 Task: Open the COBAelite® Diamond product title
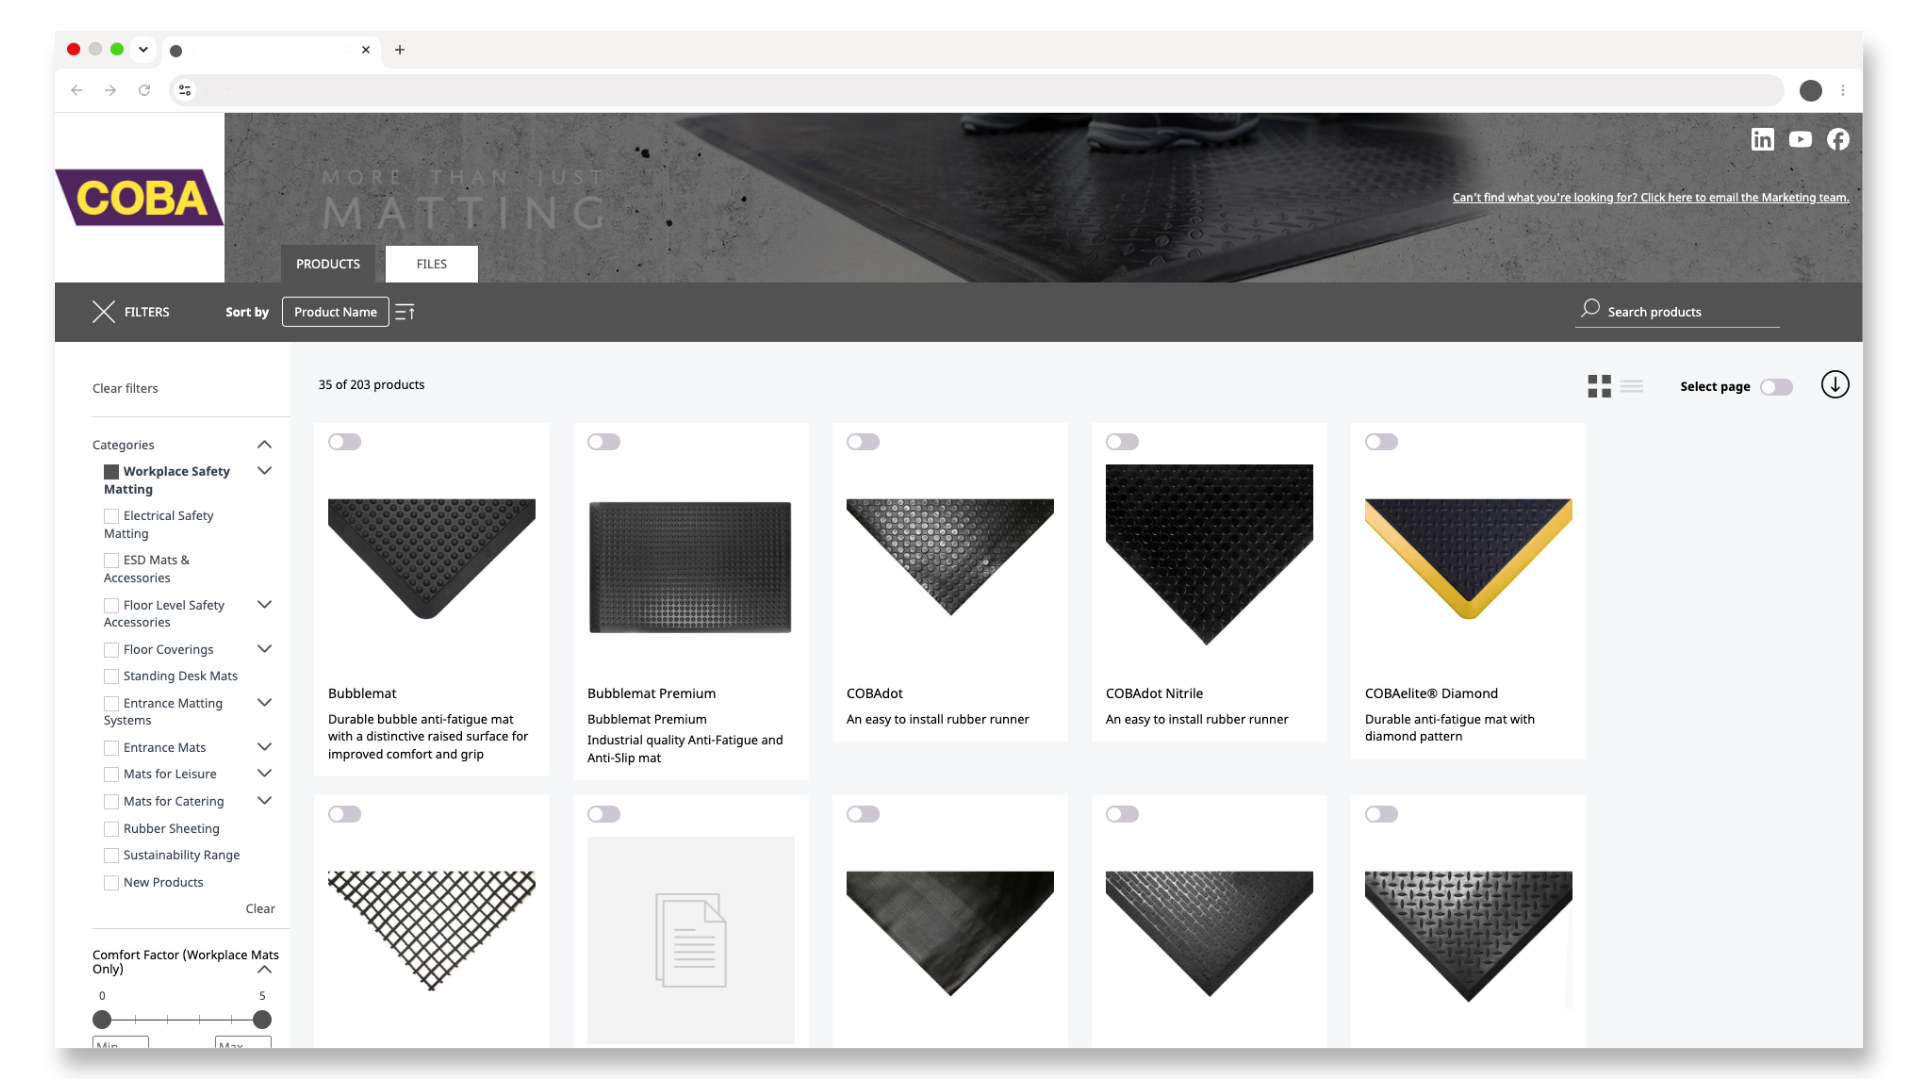[x=1431, y=694]
